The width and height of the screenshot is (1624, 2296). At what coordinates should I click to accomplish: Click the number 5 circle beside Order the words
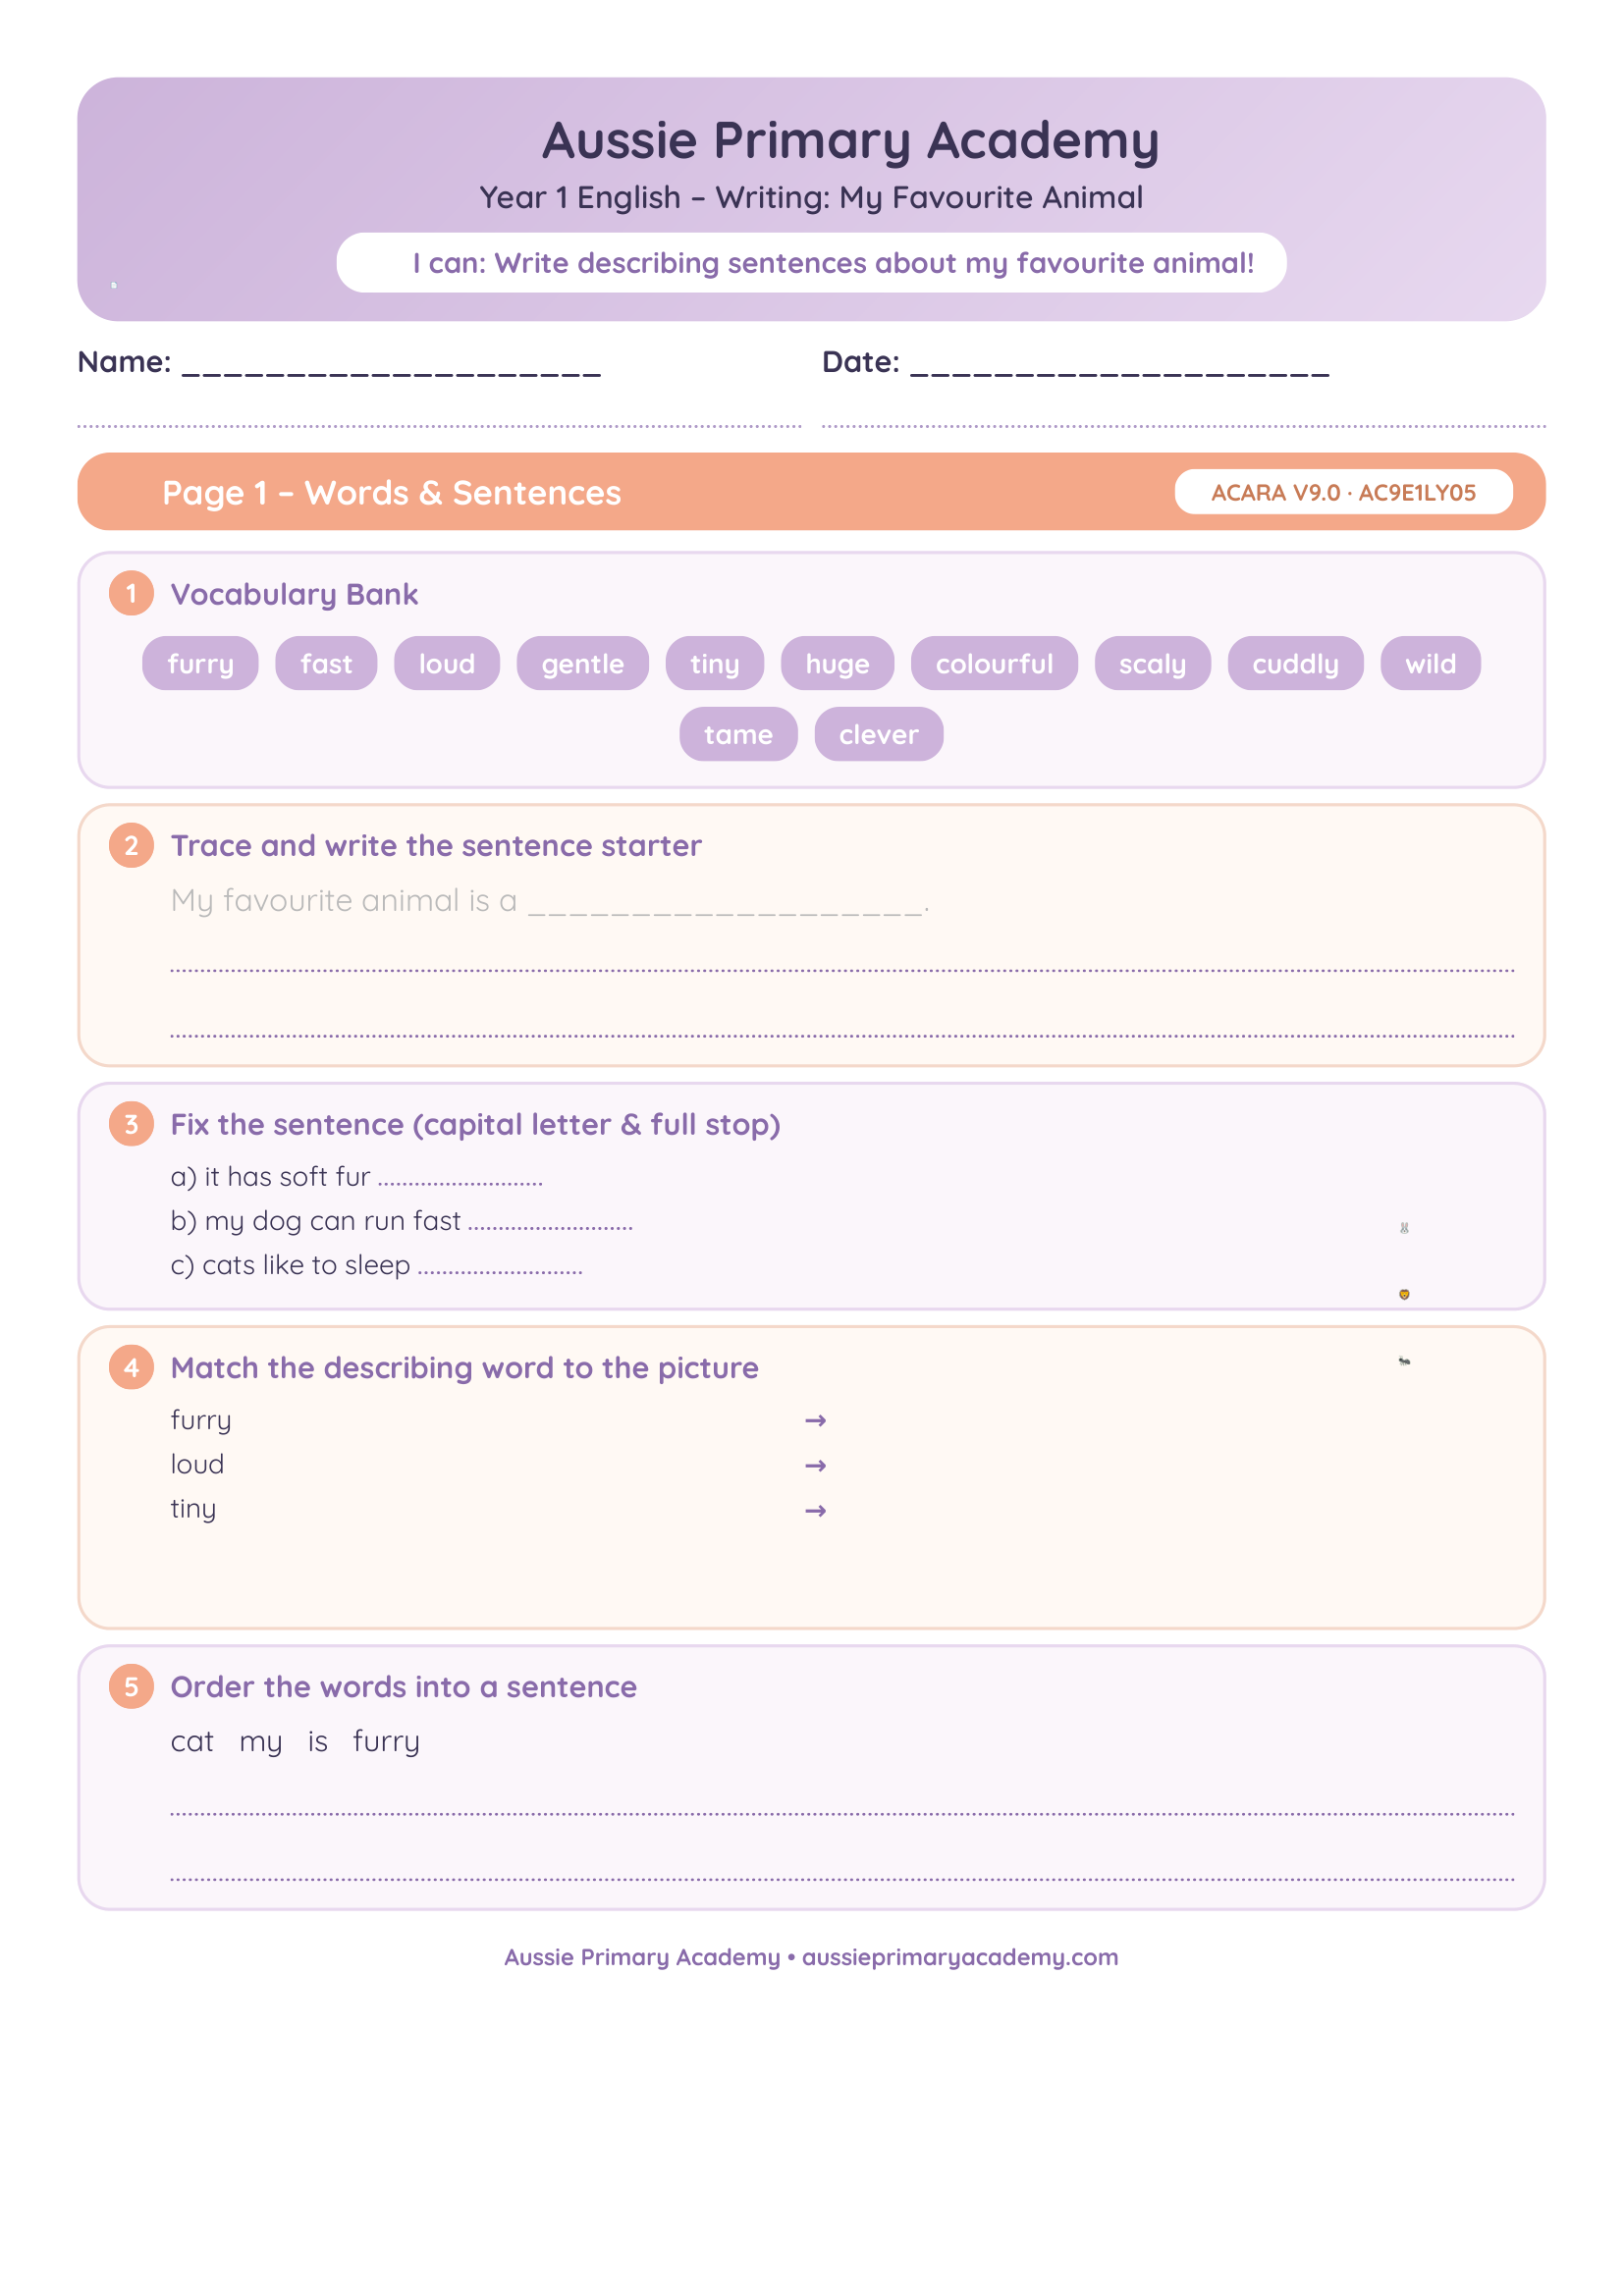click(x=131, y=1686)
